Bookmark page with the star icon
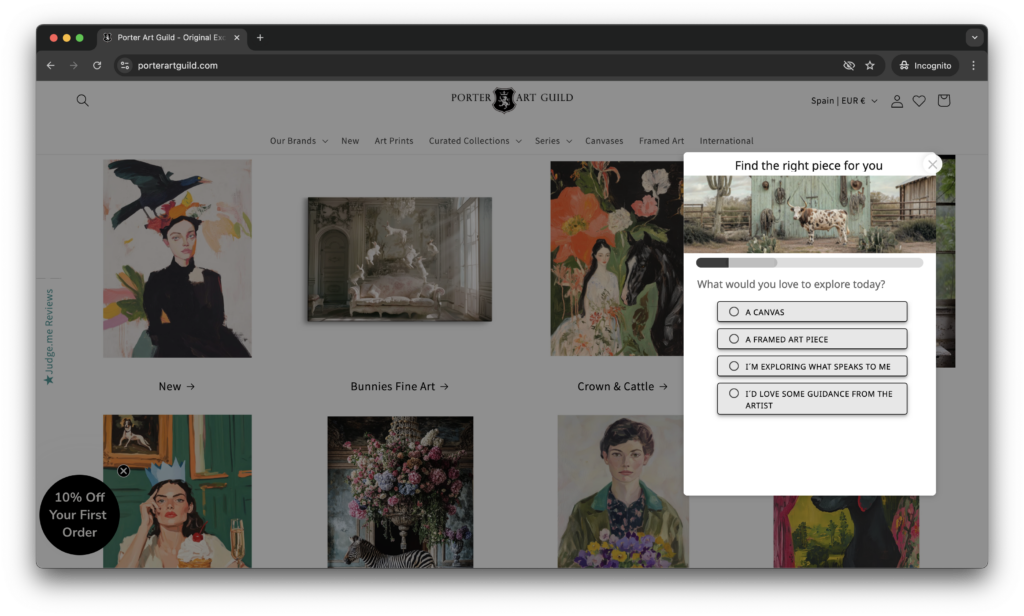This screenshot has height=616, width=1024. pos(870,66)
